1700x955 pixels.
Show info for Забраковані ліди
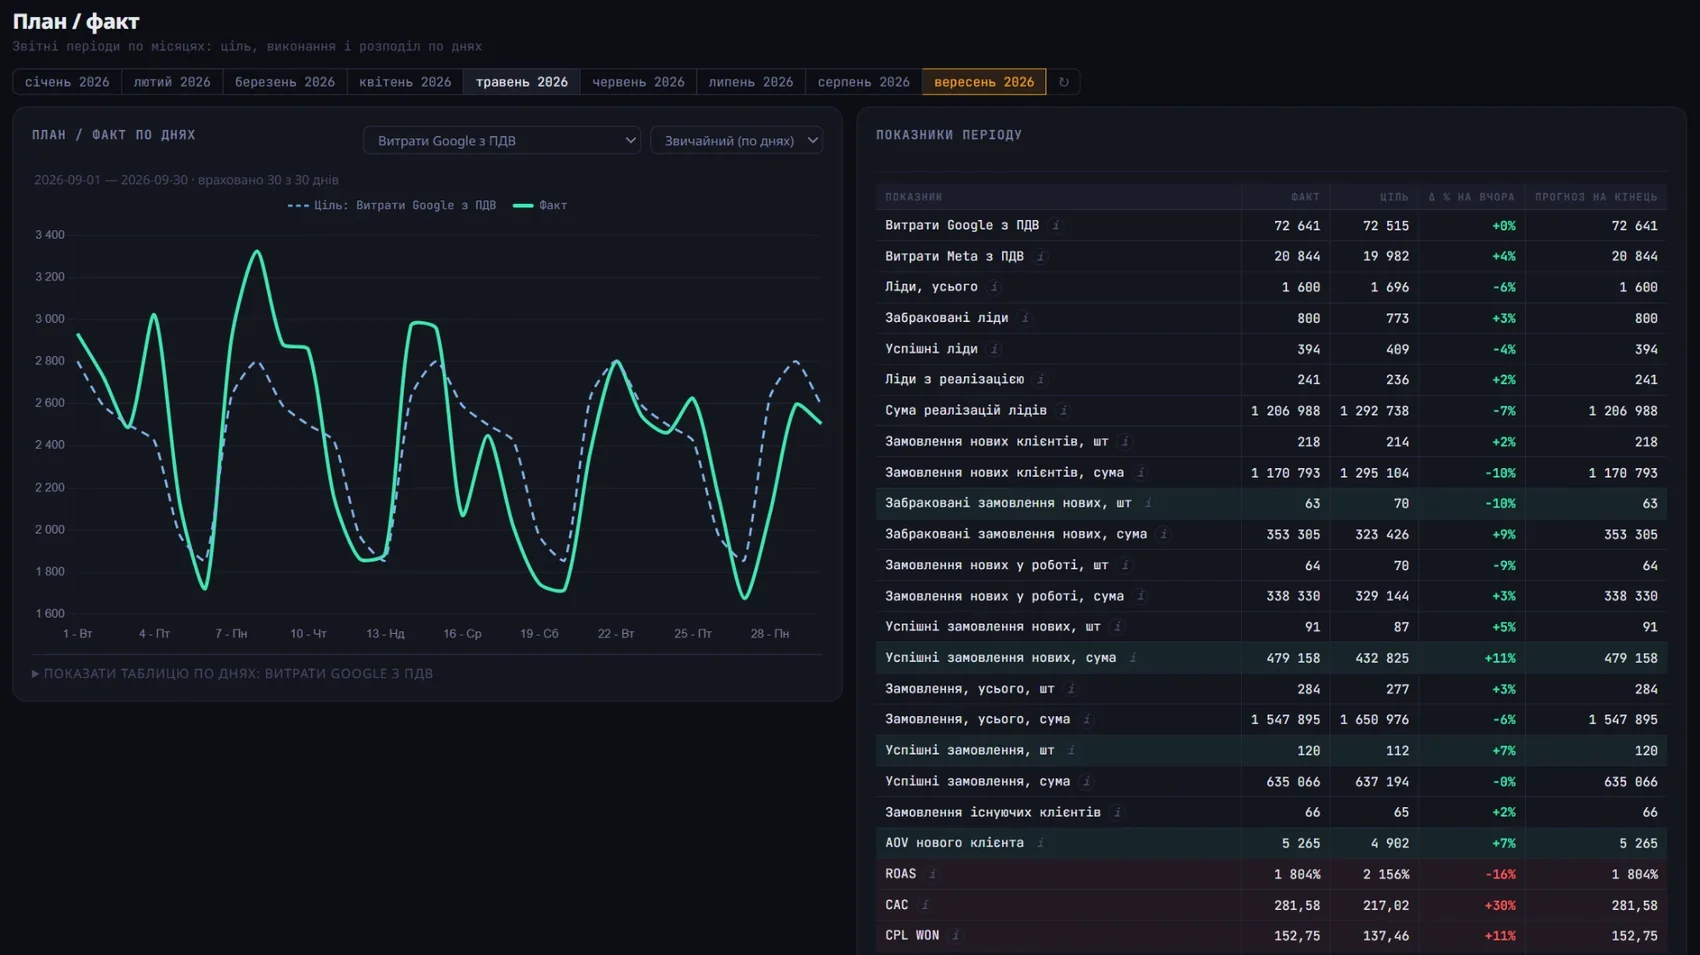[x=1025, y=318]
